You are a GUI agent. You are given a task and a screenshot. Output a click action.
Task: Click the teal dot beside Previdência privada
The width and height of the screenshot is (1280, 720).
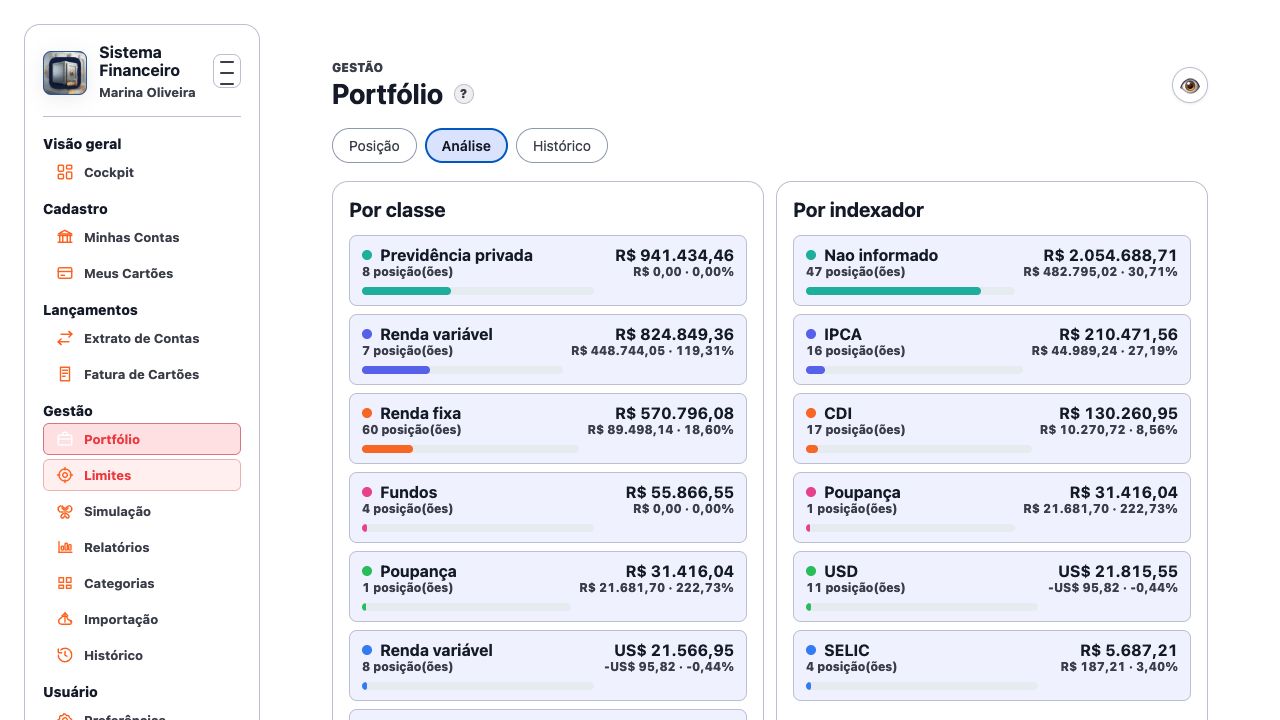[367, 255]
